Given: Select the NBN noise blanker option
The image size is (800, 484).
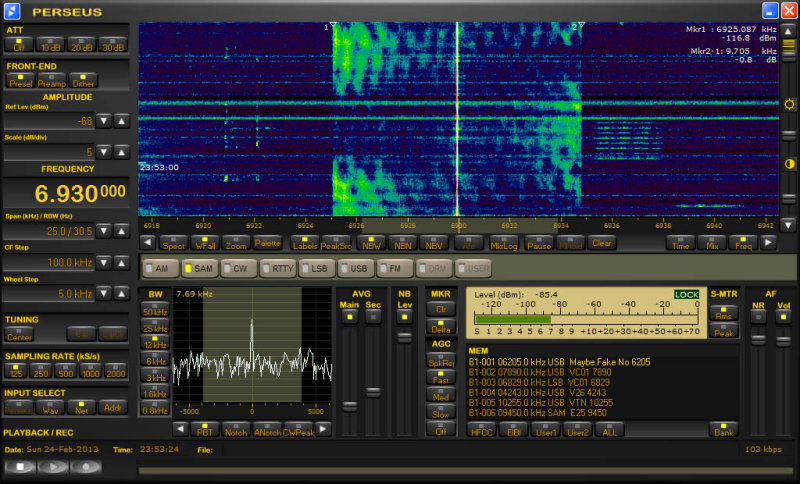Looking at the screenshot, I should 403,243.
